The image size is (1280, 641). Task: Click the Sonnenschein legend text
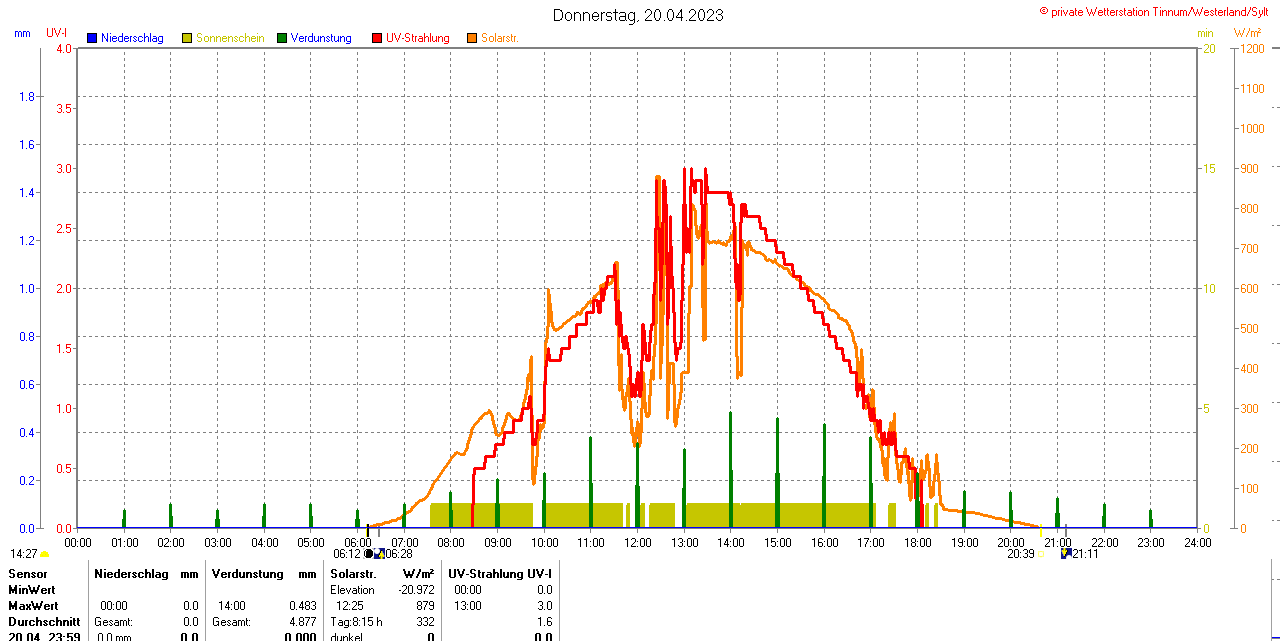[x=230, y=38]
